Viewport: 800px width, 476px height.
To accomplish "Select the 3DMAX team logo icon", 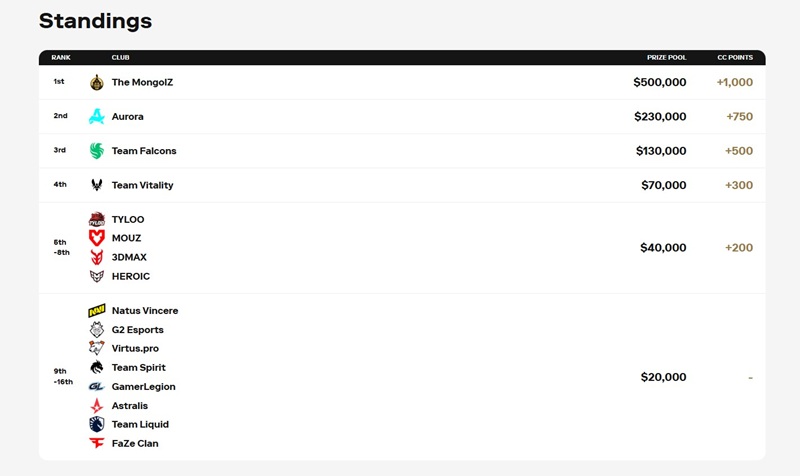I will pyautogui.click(x=97, y=257).
